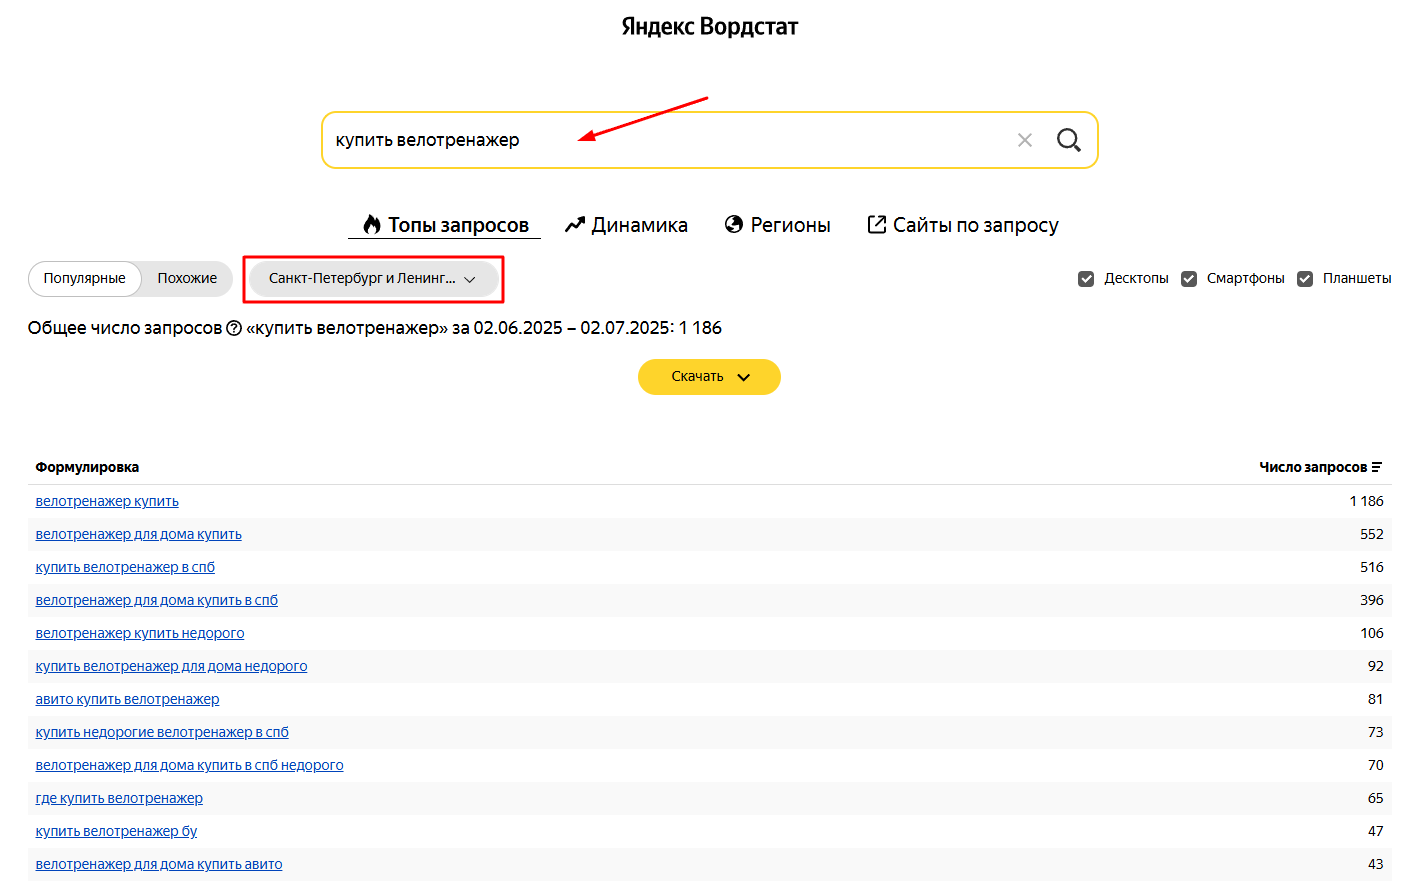The image size is (1402, 883).
Task: Switch to the Похожие queries option
Action: pos(187,279)
